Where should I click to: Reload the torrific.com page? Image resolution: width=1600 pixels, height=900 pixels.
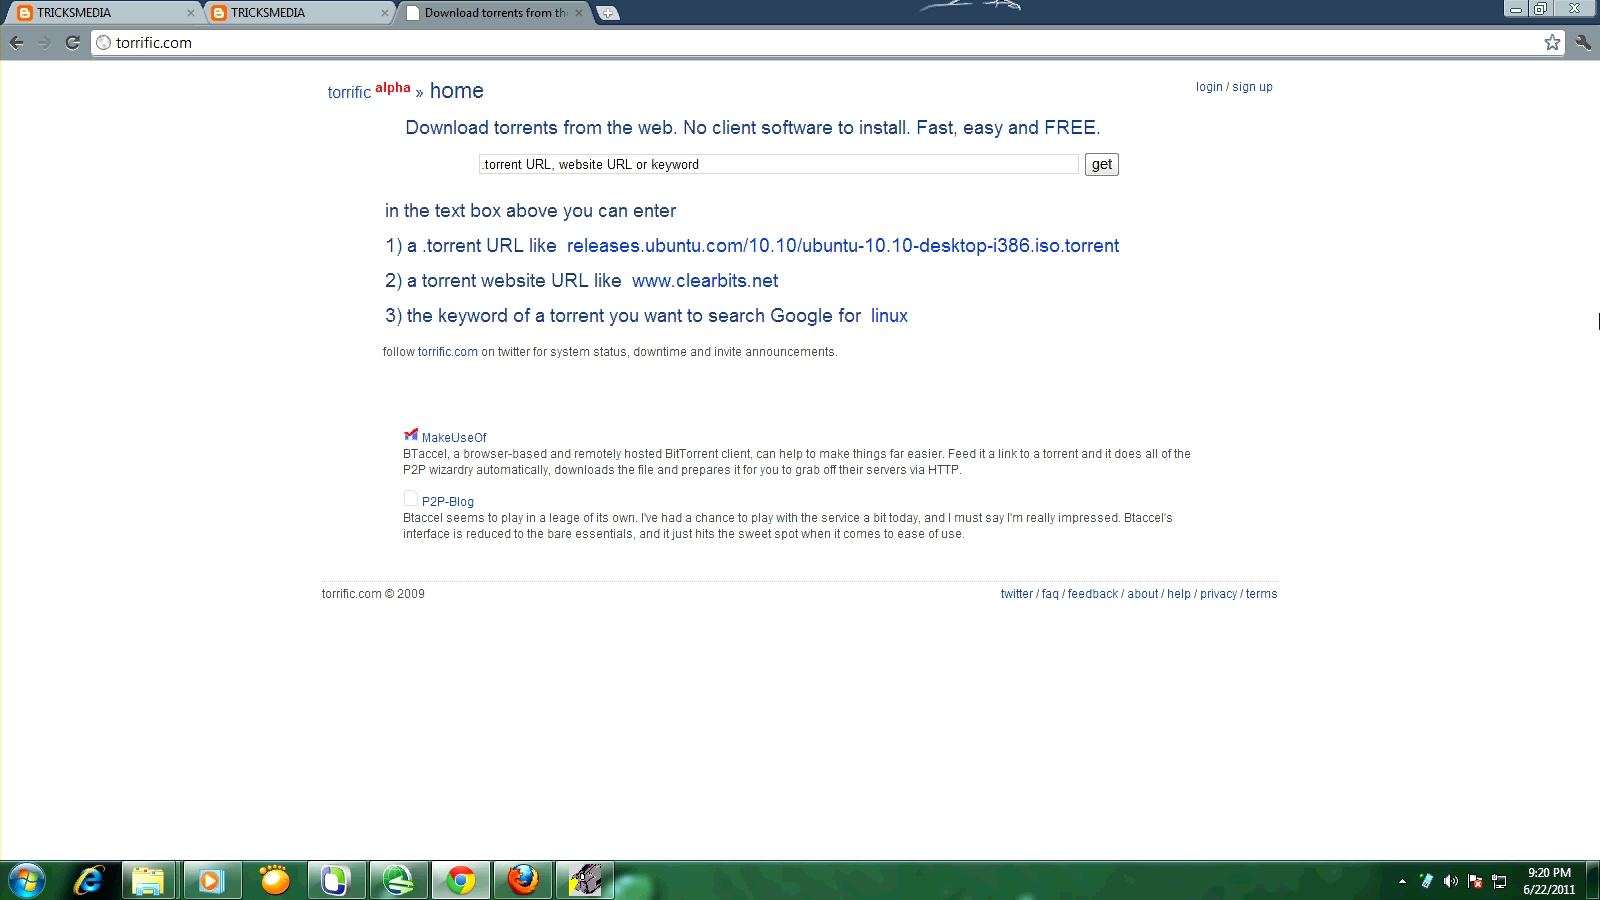pos(72,42)
